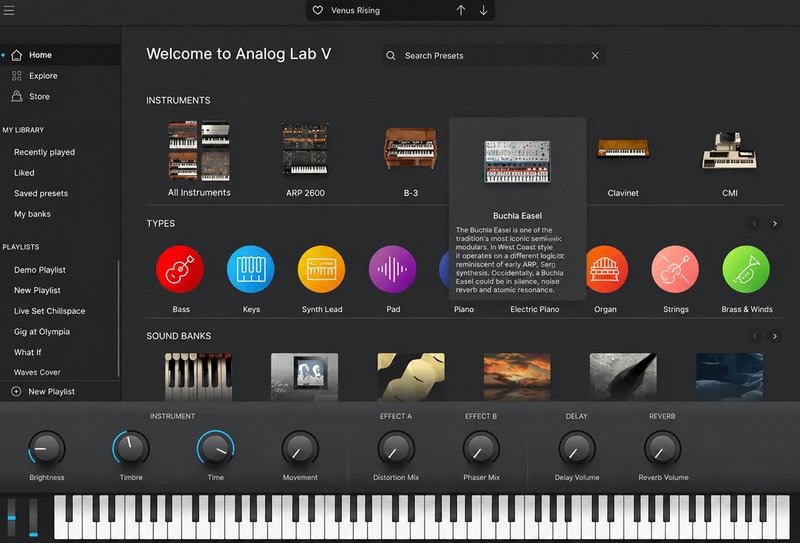Viewport: 800px width, 543px height.
Task: Open the Waves Cover playlist
Action: click(x=37, y=373)
